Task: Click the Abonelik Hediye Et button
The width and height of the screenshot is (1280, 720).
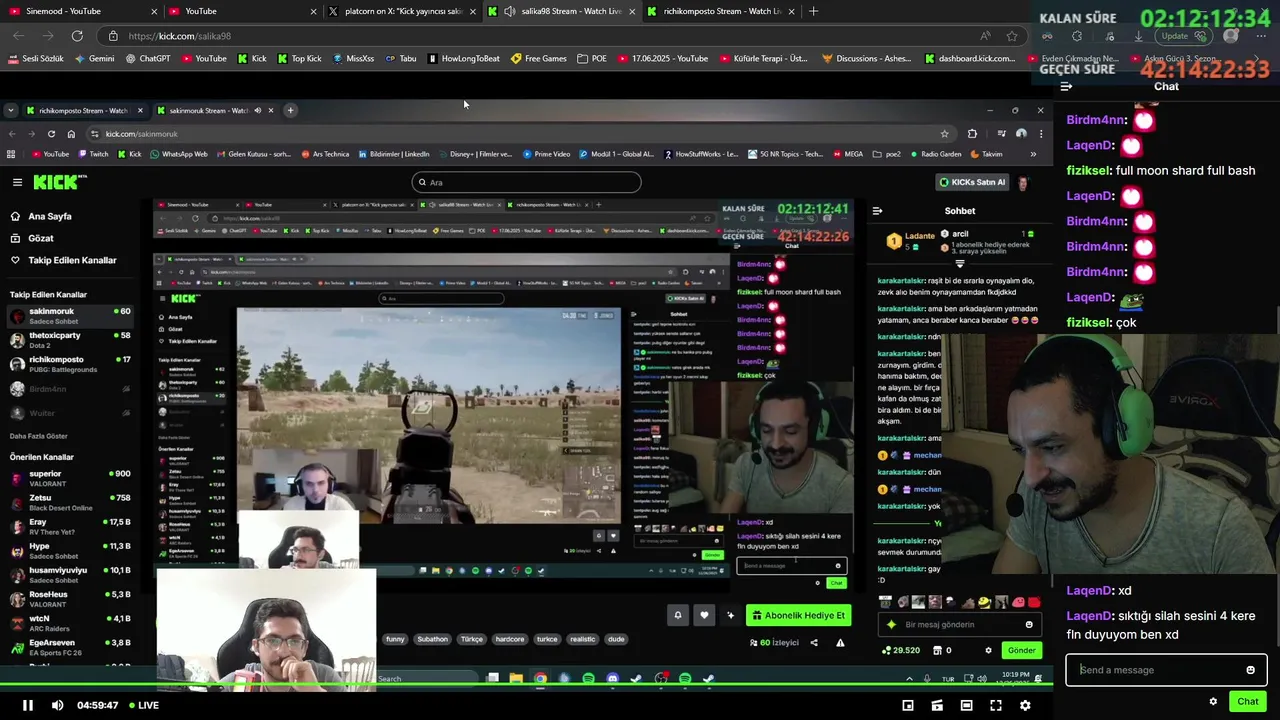Action: click(x=798, y=615)
